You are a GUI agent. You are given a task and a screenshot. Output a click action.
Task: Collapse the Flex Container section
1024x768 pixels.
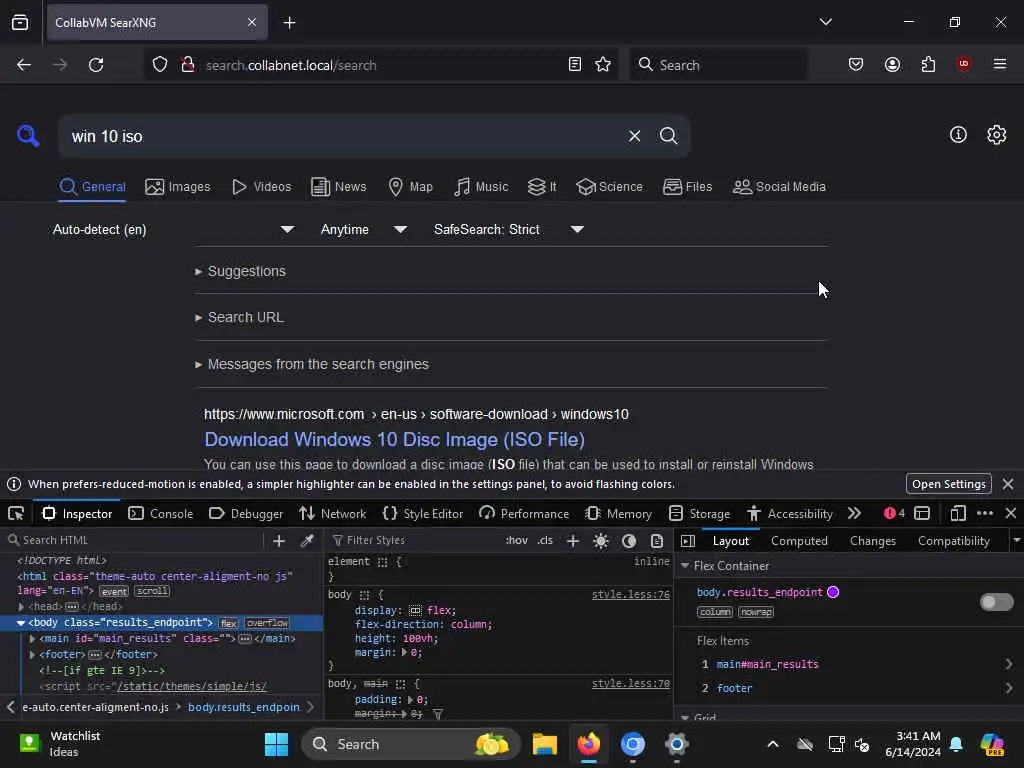click(x=685, y=566)
